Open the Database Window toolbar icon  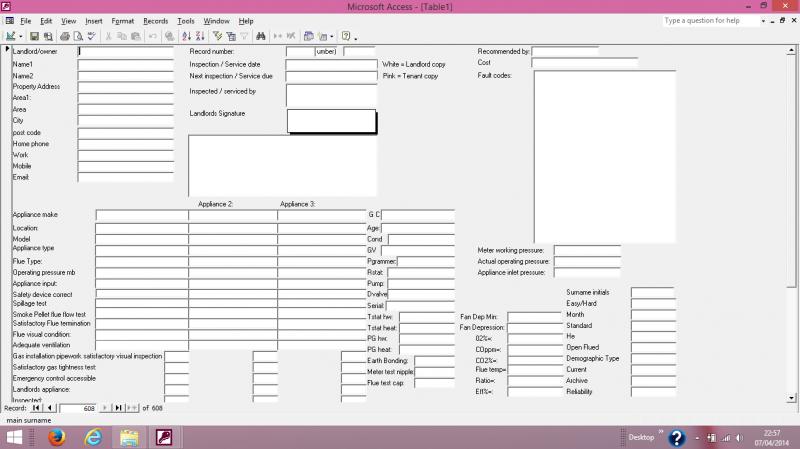[x=309, y=36]
